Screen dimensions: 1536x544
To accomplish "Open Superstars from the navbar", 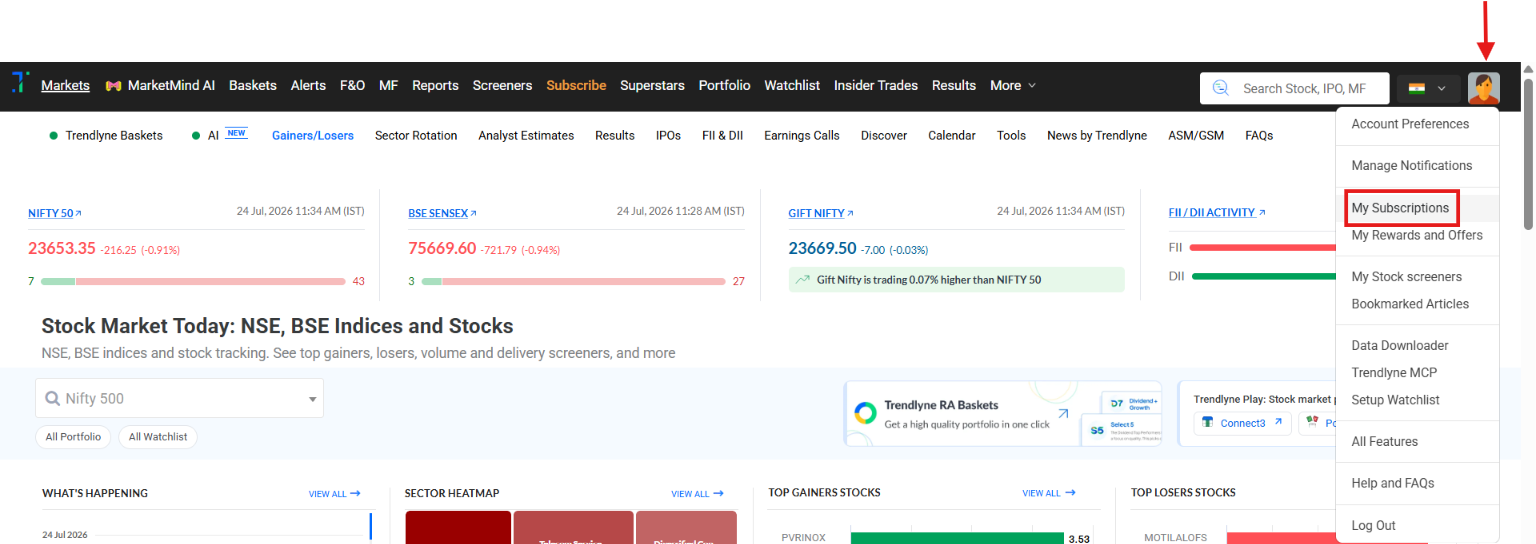I will click(652, 85).
